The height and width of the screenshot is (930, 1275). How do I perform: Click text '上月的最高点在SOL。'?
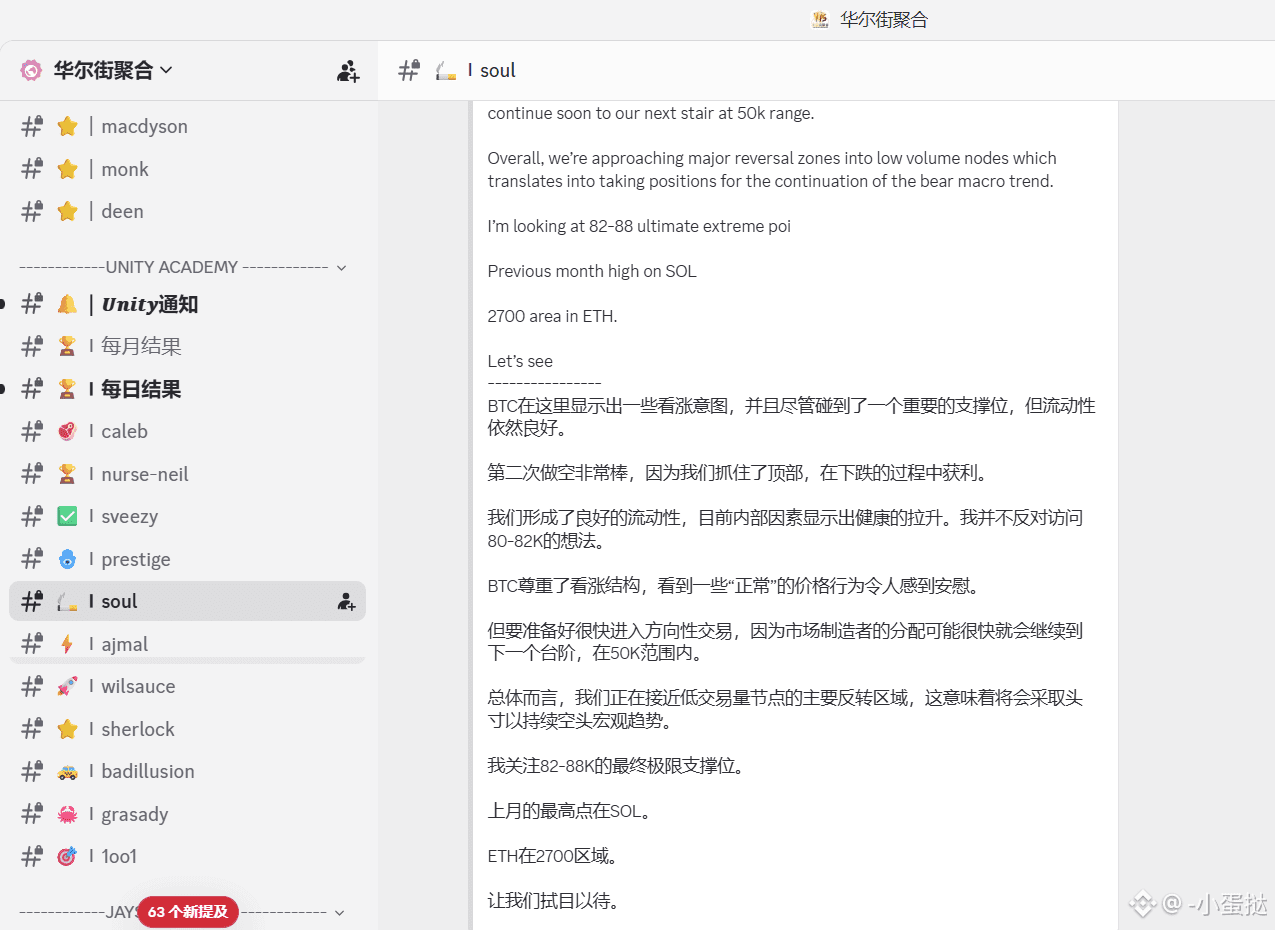[x=570, y=811]
